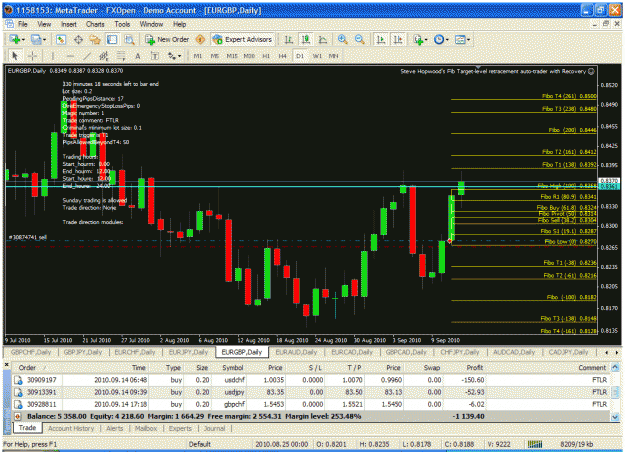Open the File menu
Screen dimensions: 625x452
[x=23, y=24]
